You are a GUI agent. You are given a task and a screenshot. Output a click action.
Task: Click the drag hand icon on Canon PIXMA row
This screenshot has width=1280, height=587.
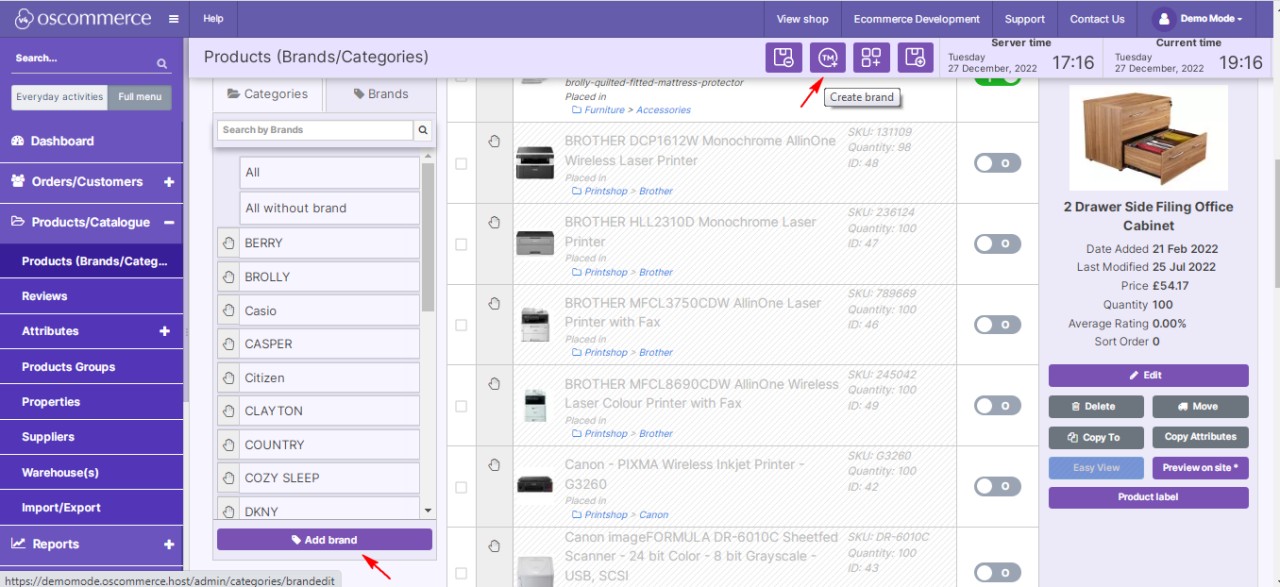(494, 465)
